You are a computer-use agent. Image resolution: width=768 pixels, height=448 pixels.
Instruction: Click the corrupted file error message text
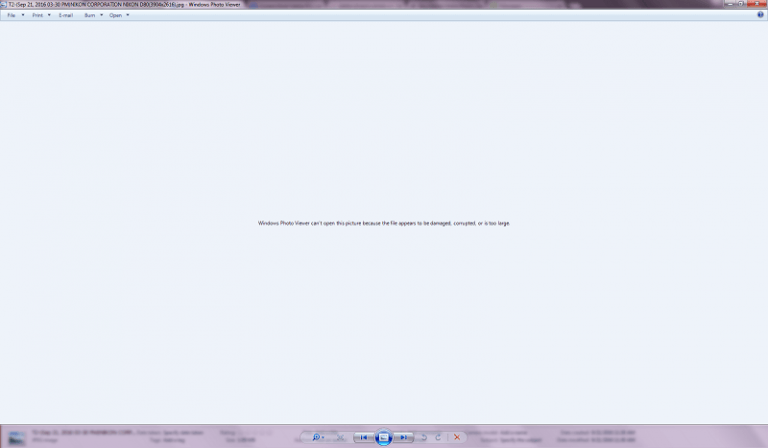pyautogui.click(x=384, y=223)
